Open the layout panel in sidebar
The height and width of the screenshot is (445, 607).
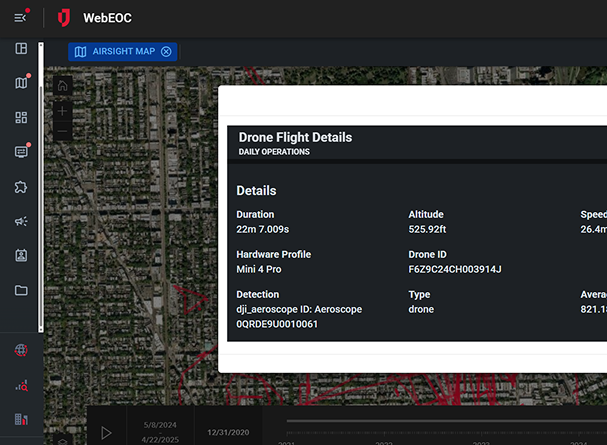click(x=21, y=49)
